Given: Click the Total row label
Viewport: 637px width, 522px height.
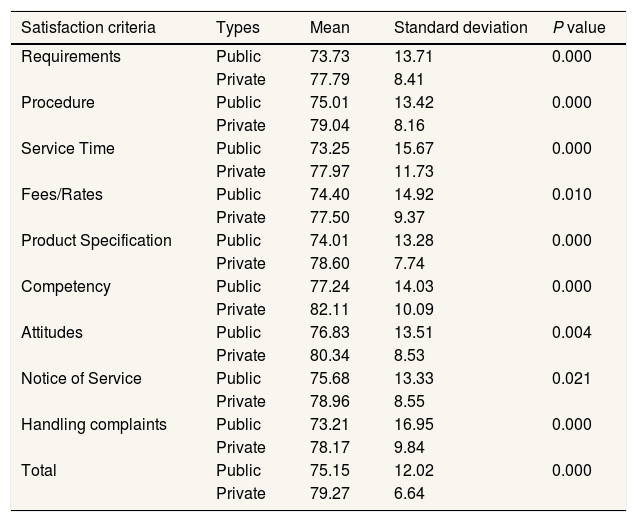Looking at the screenshot, I should point(39,471).
